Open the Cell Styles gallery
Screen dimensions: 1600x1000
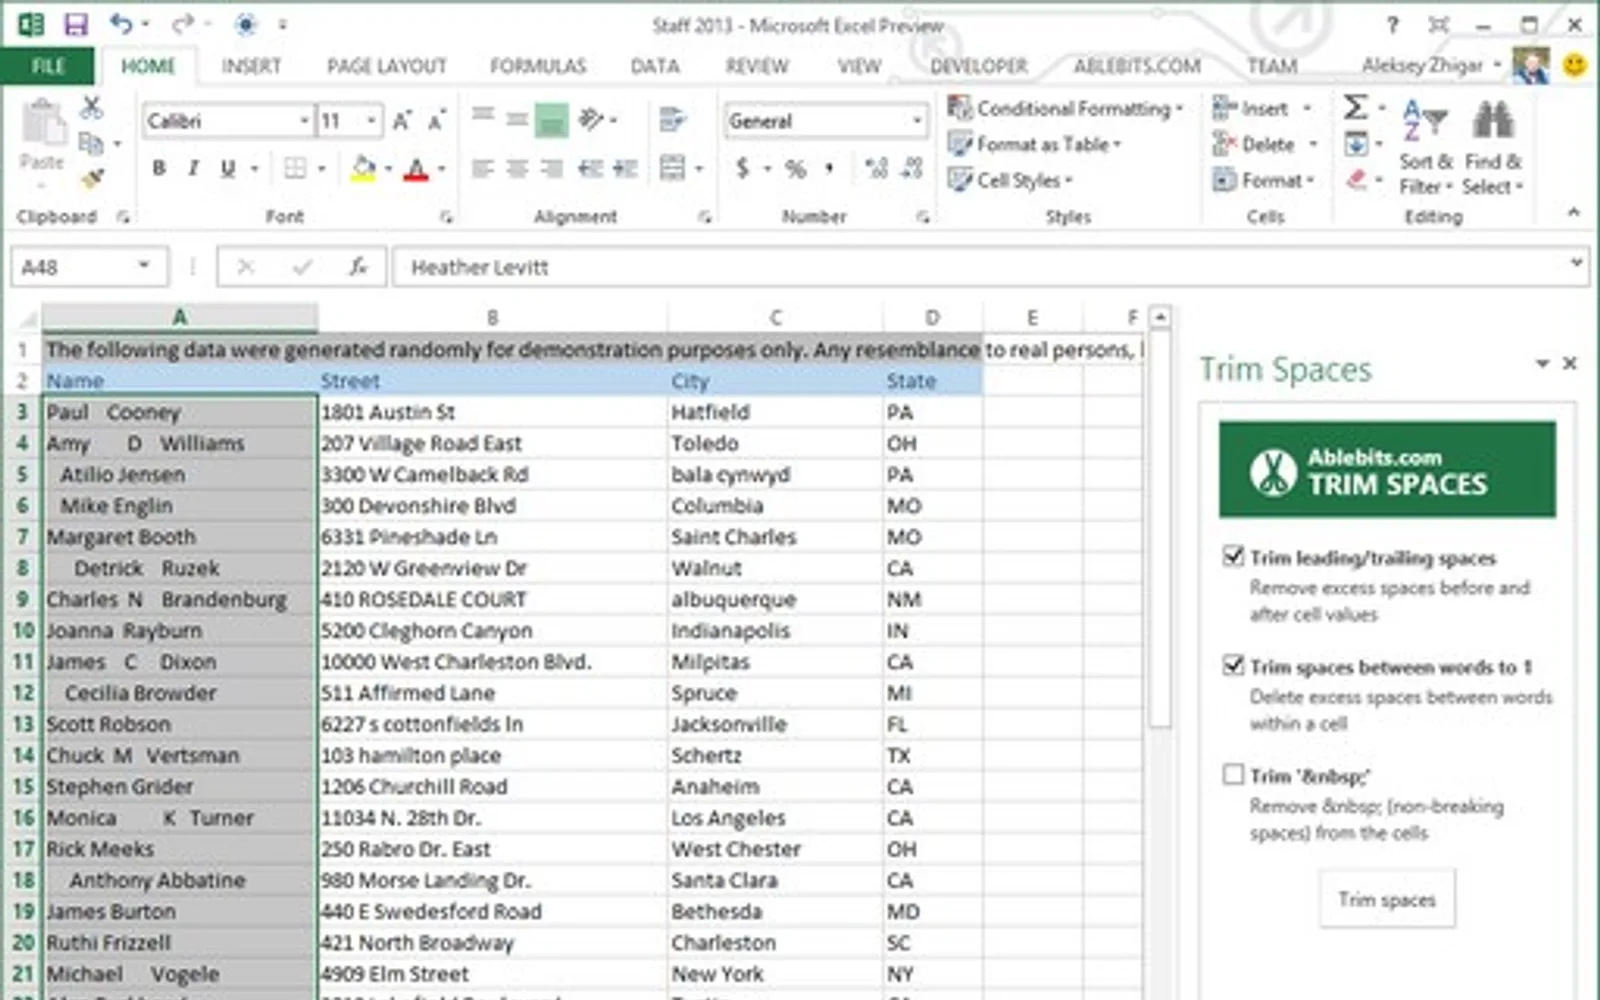pos(1010,180)
